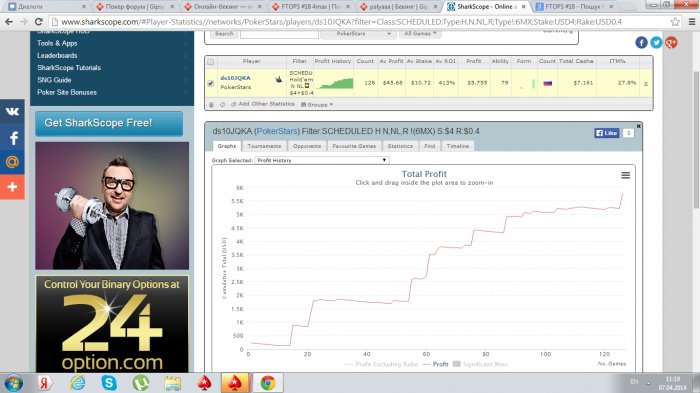Screen dimensions: 700x393
Task: Click the Russian flag icon in Country column
Action: 547,83
